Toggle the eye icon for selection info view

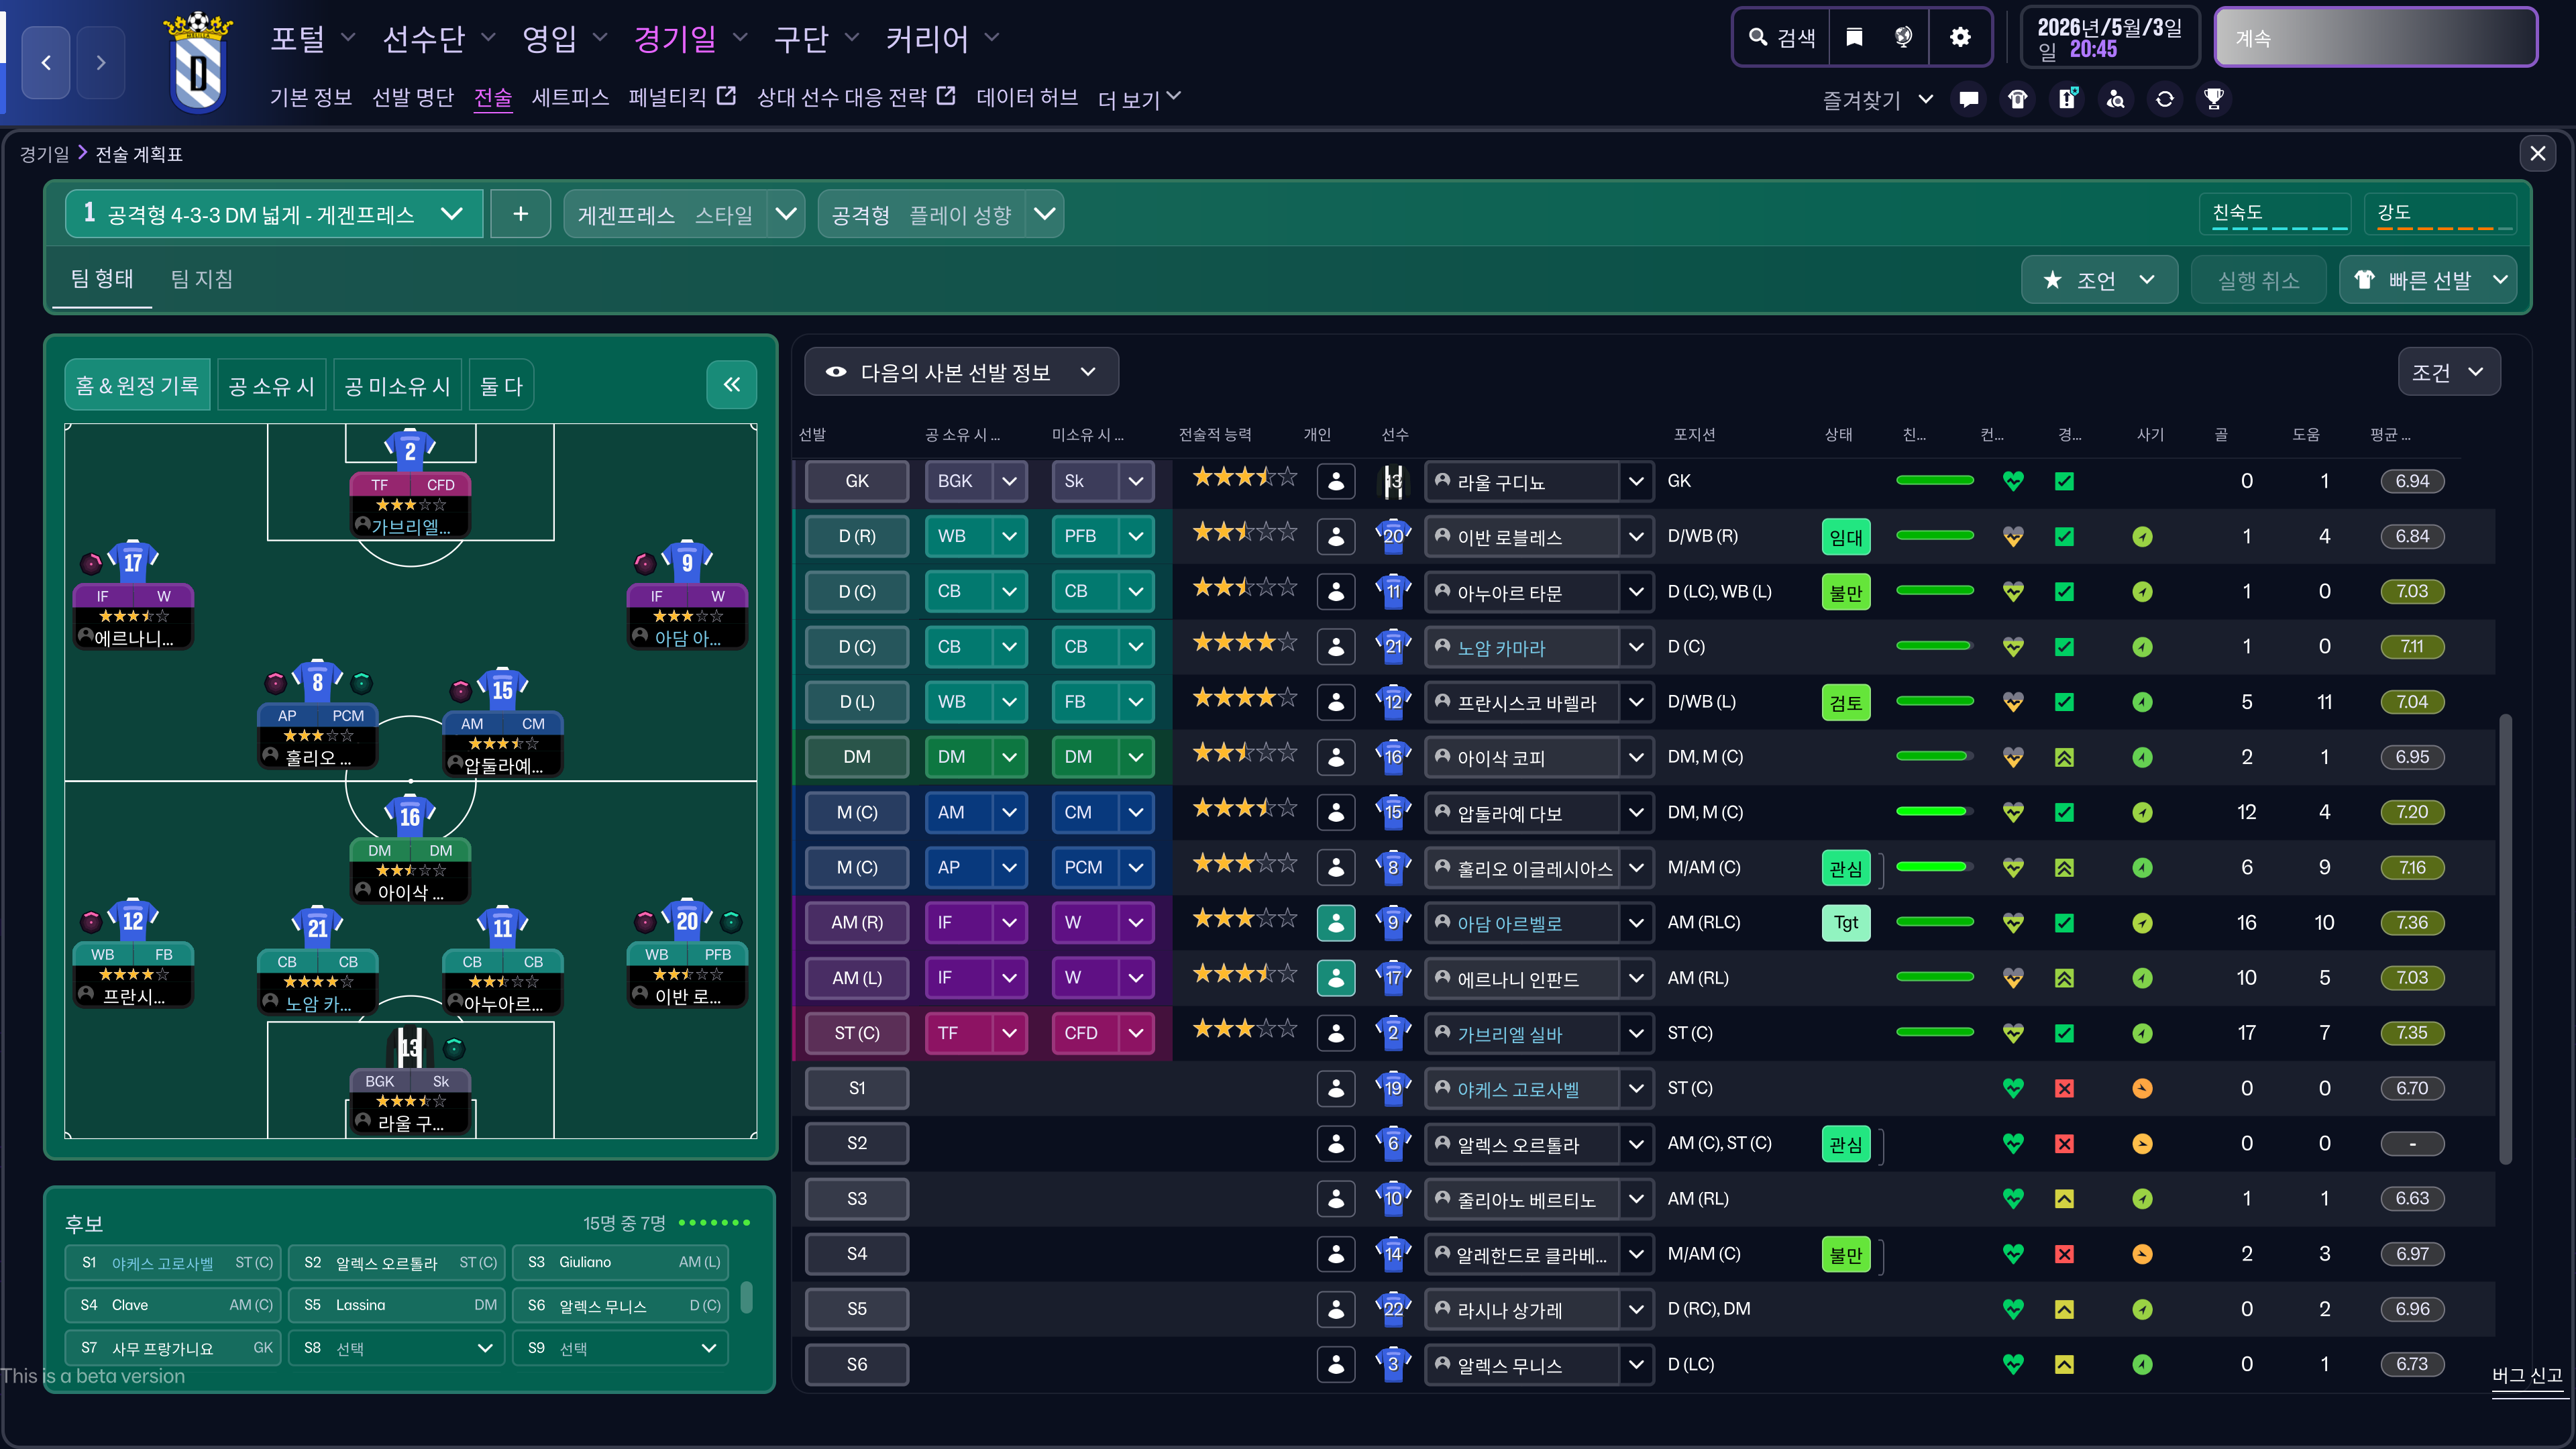click(x=836, y=372)
